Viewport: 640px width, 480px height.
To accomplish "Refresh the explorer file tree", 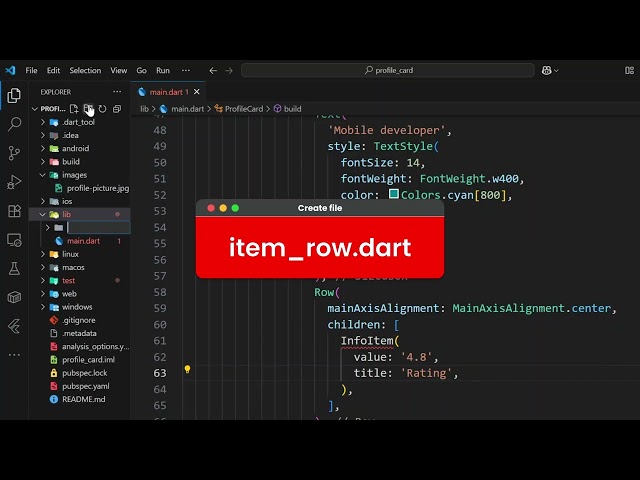I will 102,109.
